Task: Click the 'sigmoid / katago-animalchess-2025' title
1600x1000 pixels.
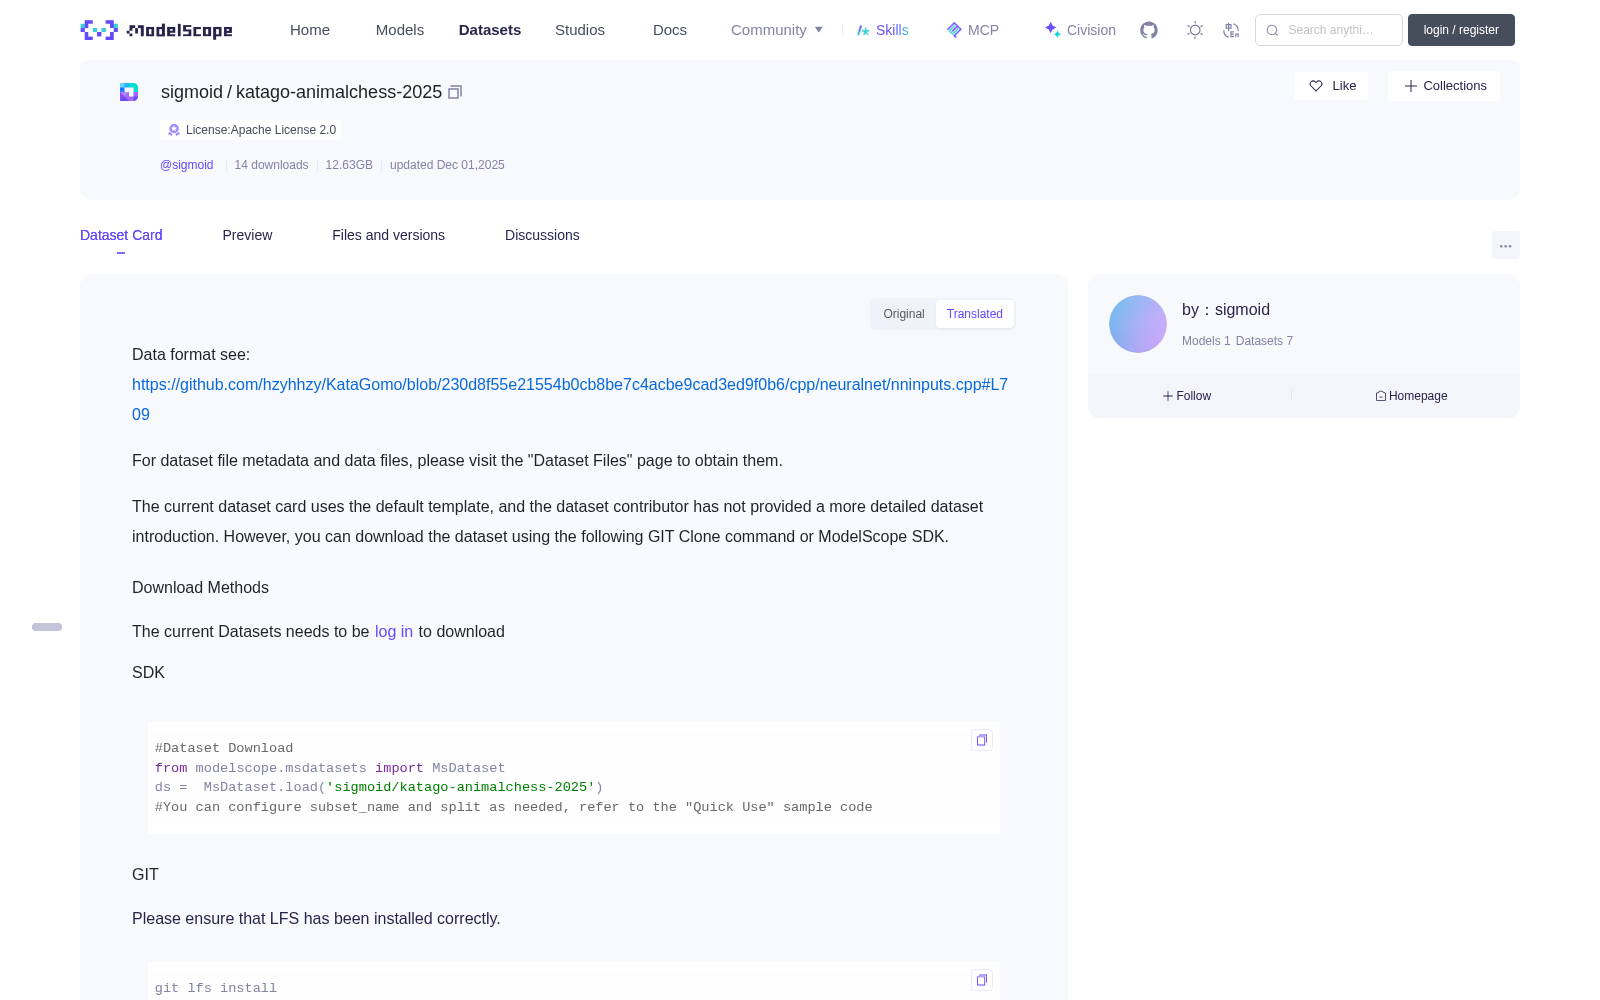Action: tap(301, 92)
